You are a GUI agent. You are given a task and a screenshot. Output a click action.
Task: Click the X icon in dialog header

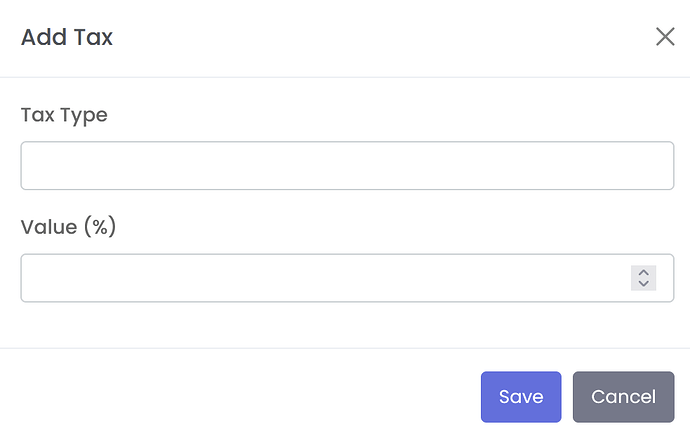pyautogui.click(x=665, y=37)
